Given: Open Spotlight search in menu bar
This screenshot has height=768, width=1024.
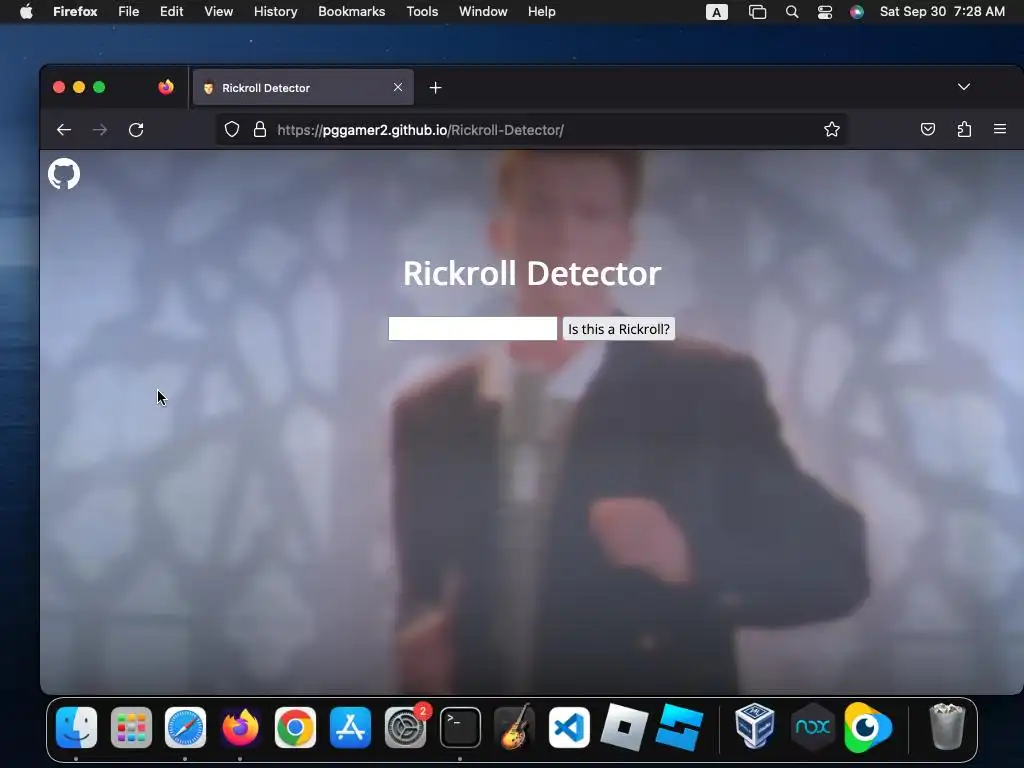Looking at the screenshot, I should pyautogui.click(x=792, y=12).
